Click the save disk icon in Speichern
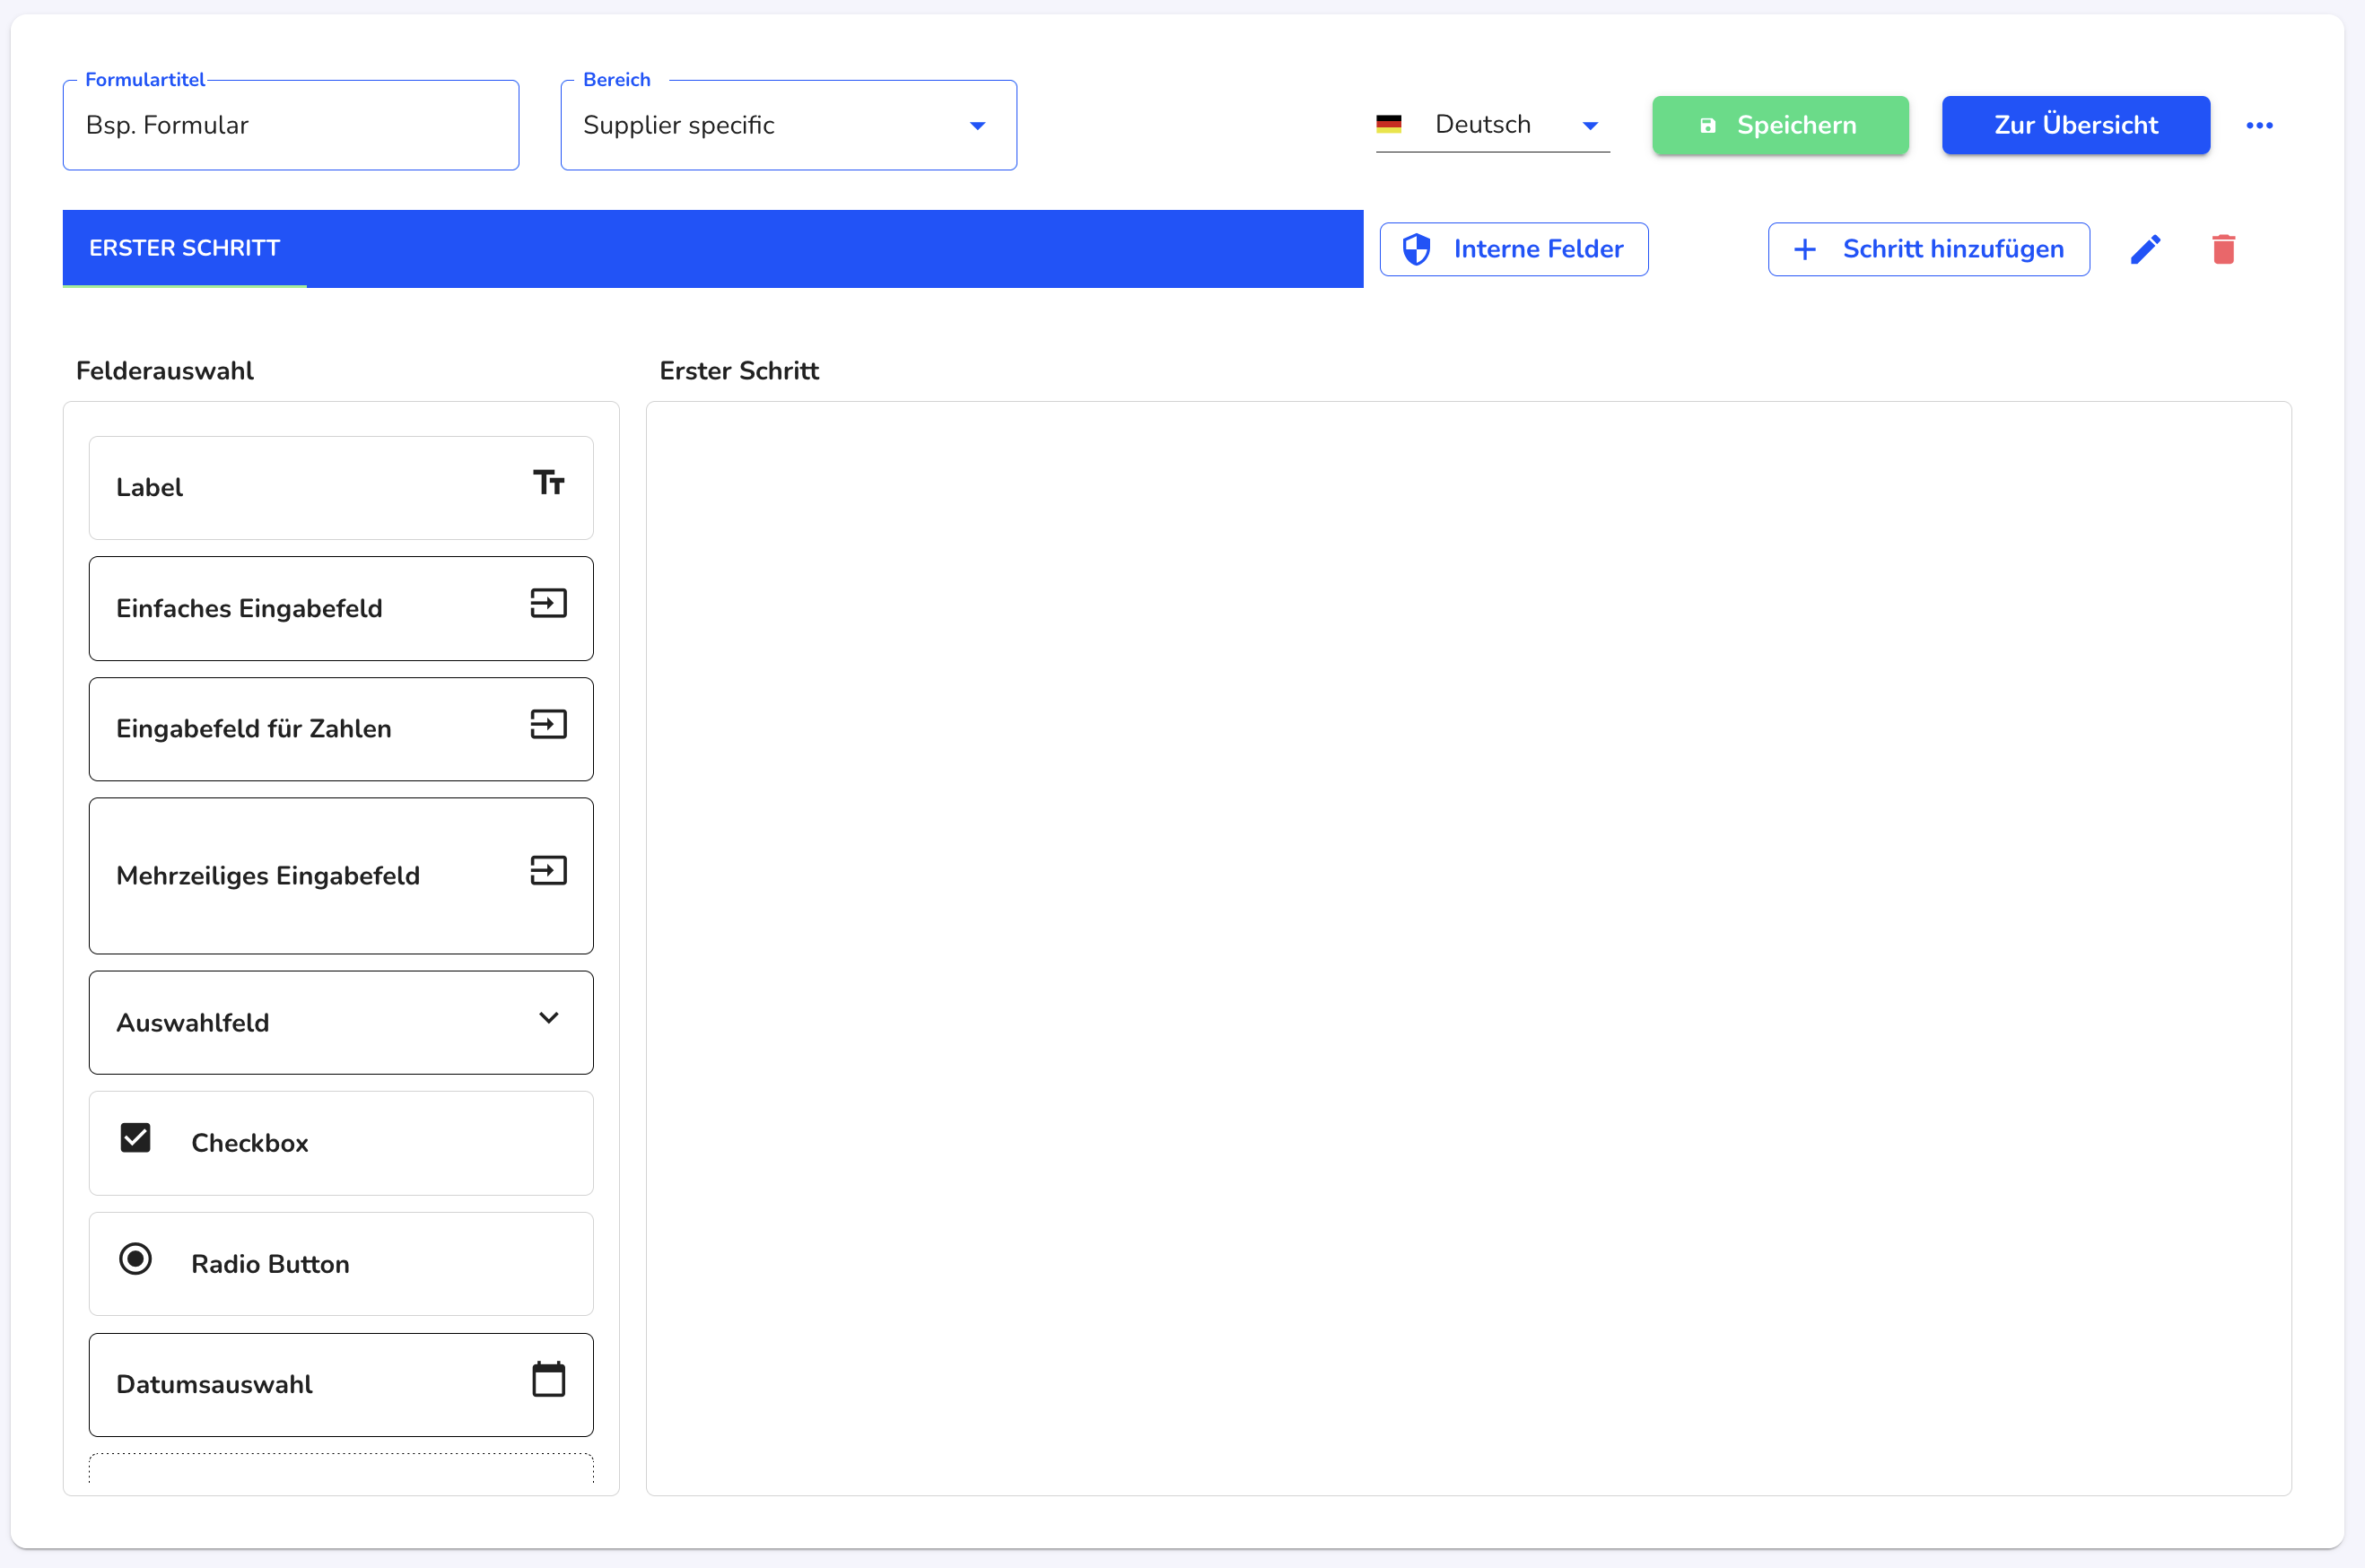Image resolution: width=2365 pixels, height=1568 pixels. pos(1708,125)
